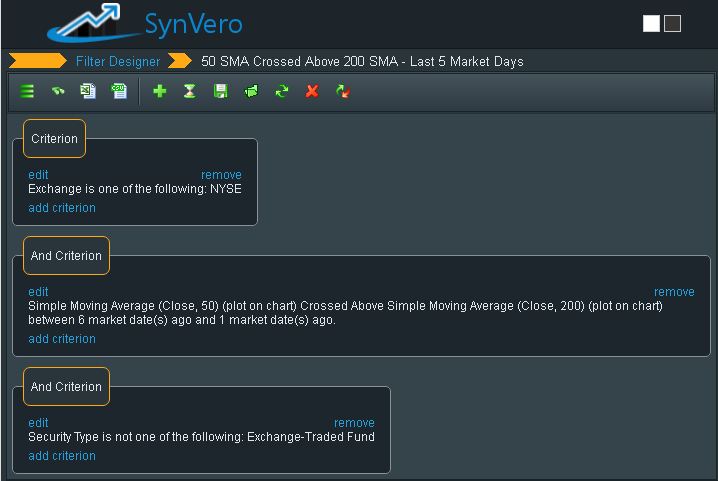This screenshot has height=481, width=718.
Task: Click the green folder open icon
Action: 250,91
